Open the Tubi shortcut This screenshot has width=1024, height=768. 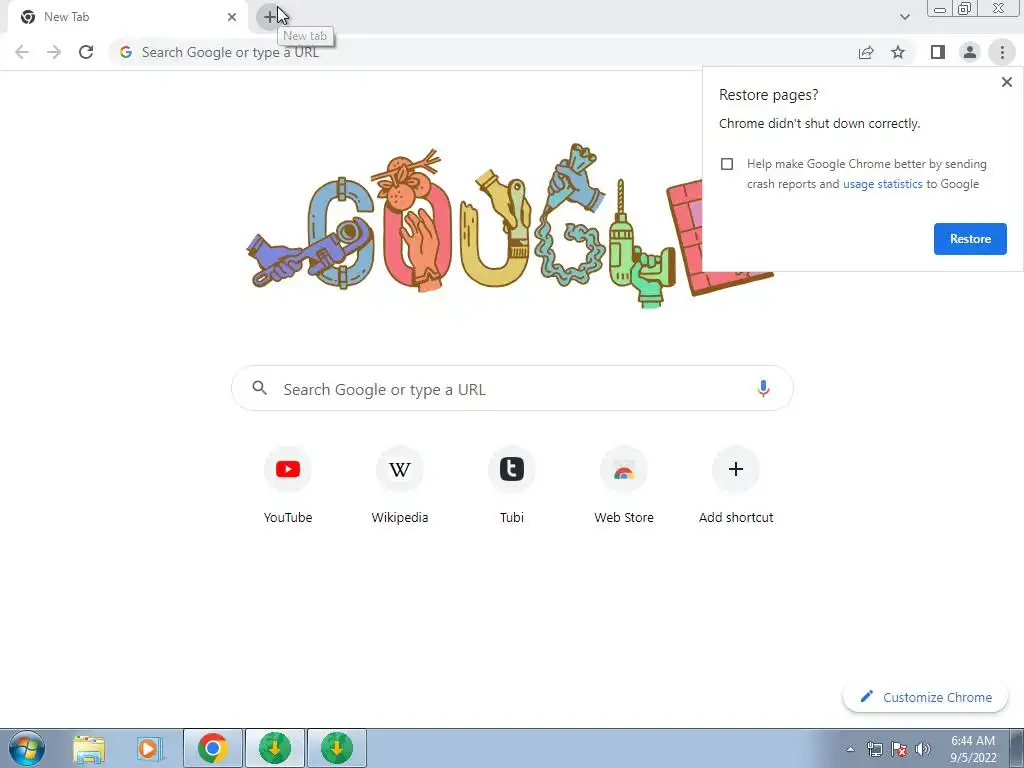[512, 486]
